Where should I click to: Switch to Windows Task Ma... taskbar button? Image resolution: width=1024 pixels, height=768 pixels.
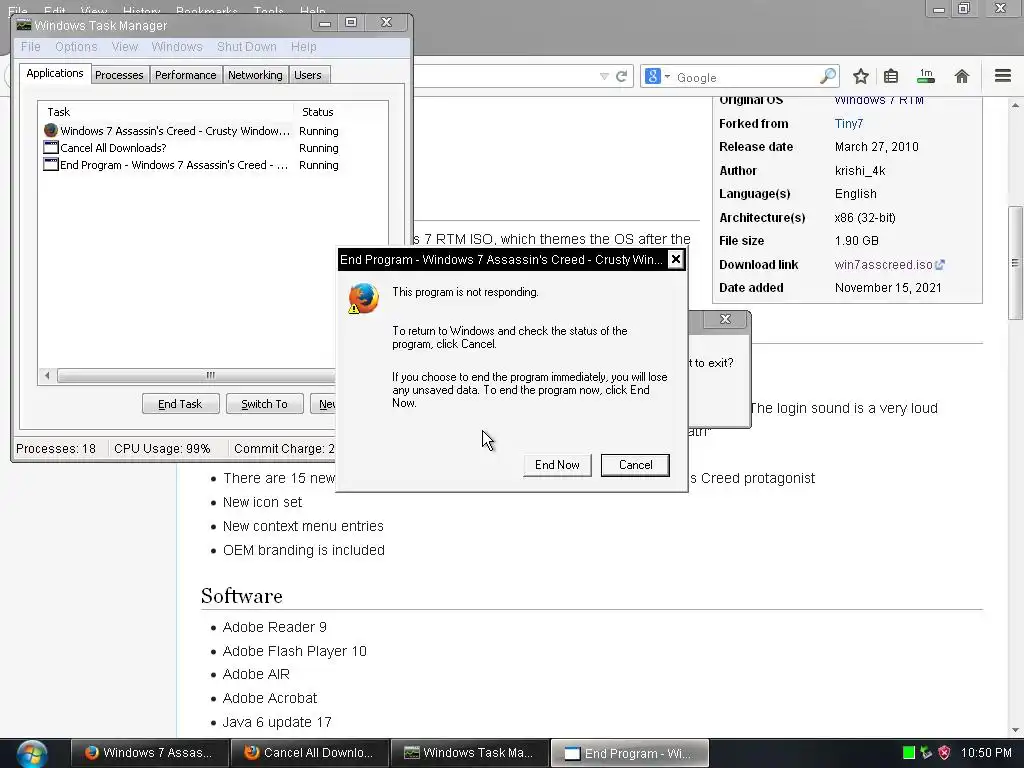pos(470,753)
